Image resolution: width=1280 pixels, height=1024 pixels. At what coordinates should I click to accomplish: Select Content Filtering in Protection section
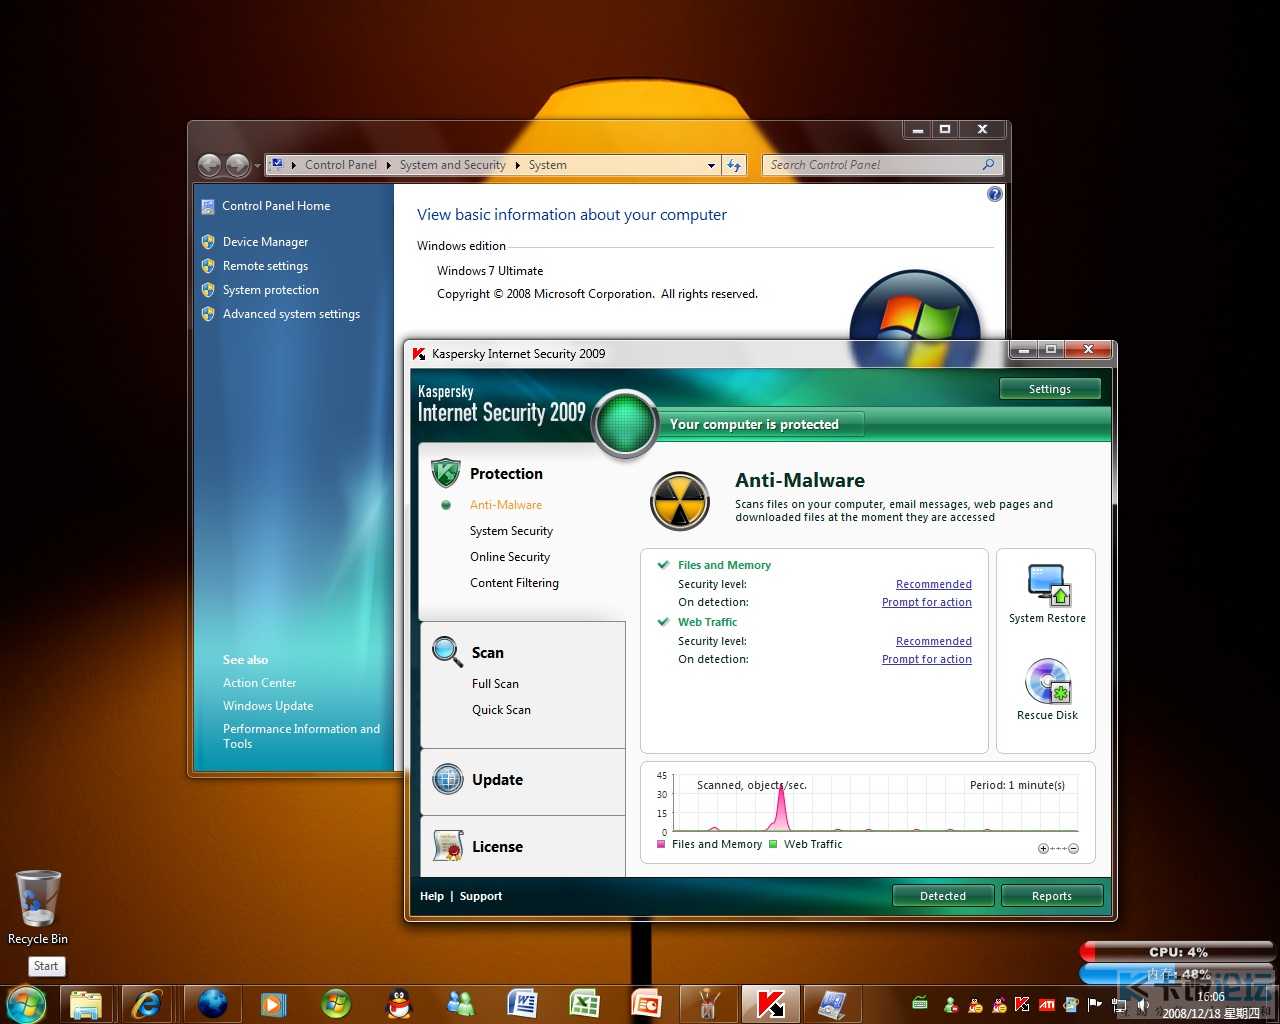[514, 583]
